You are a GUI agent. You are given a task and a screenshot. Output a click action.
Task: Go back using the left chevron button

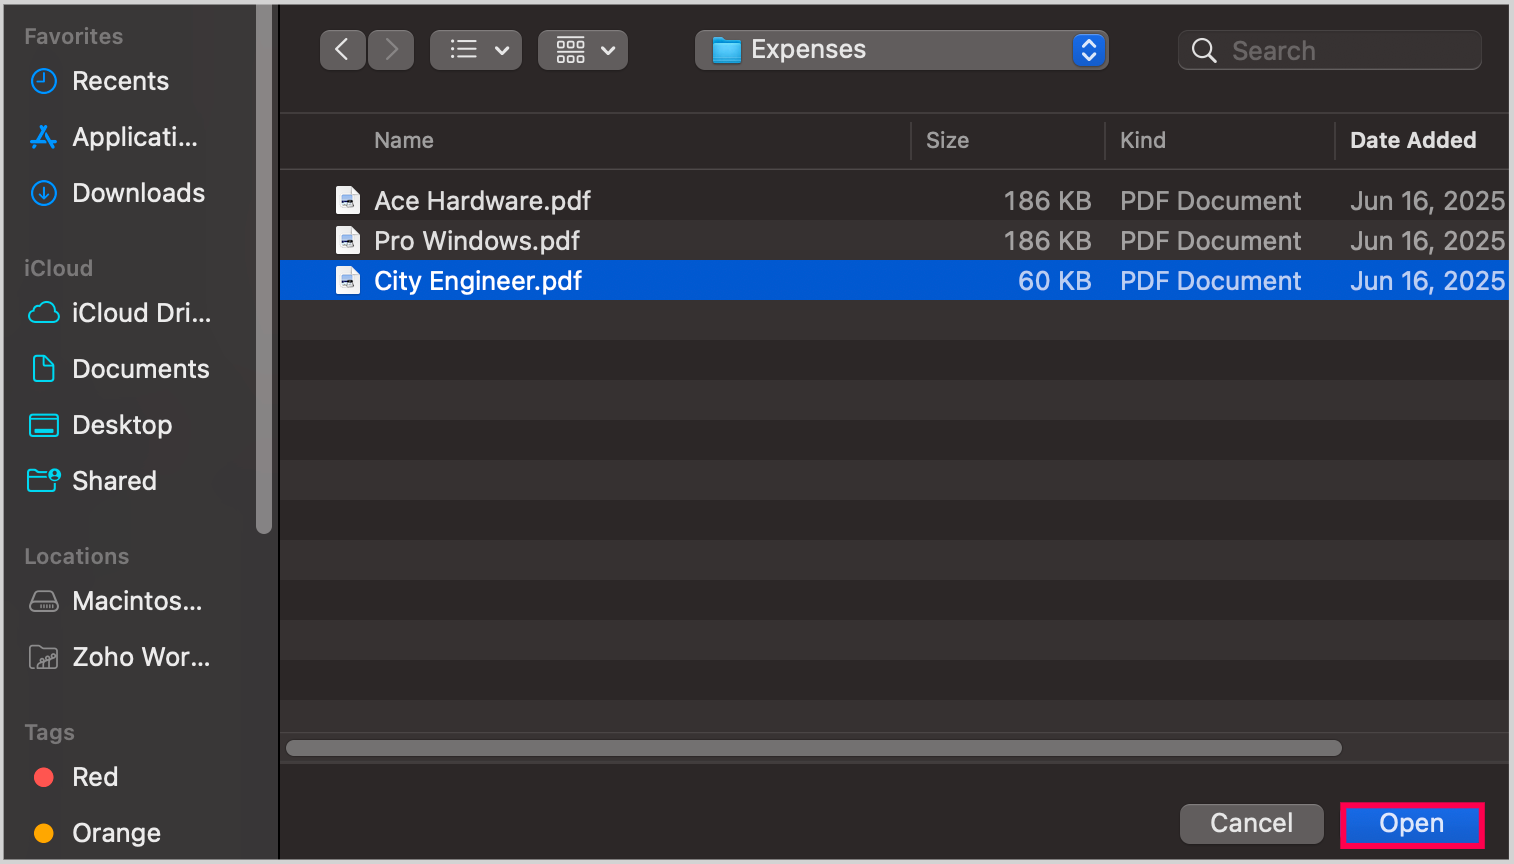[342, 50]
